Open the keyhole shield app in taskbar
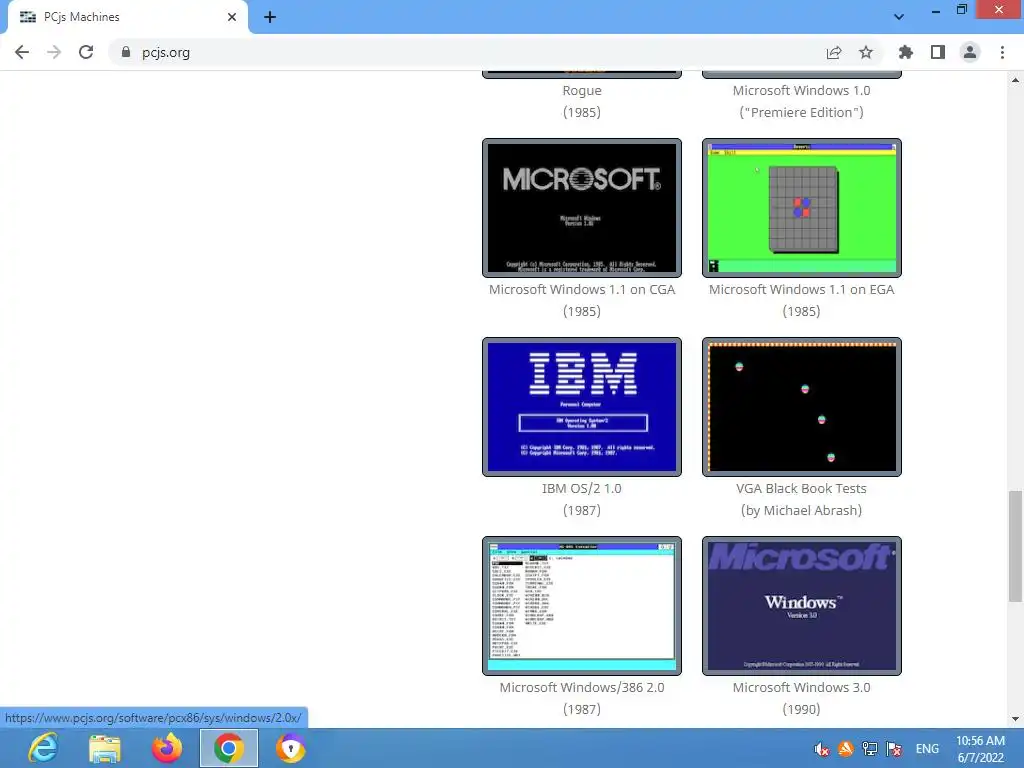 click(x=291, y=748)
